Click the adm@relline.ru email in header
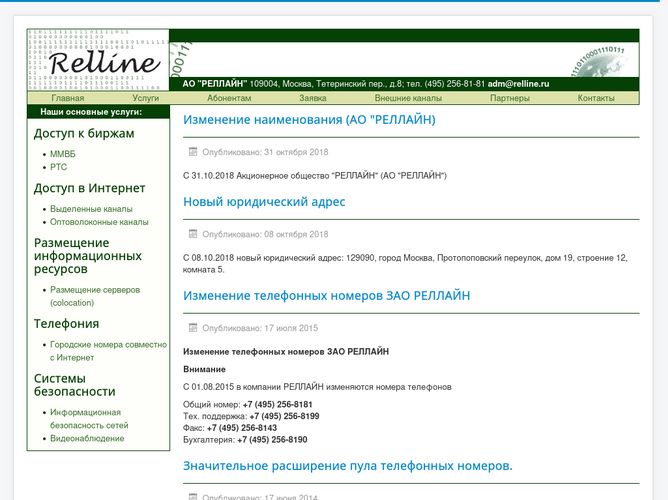The height and width of the screenshot is (500, 668). tap(518, 84)
